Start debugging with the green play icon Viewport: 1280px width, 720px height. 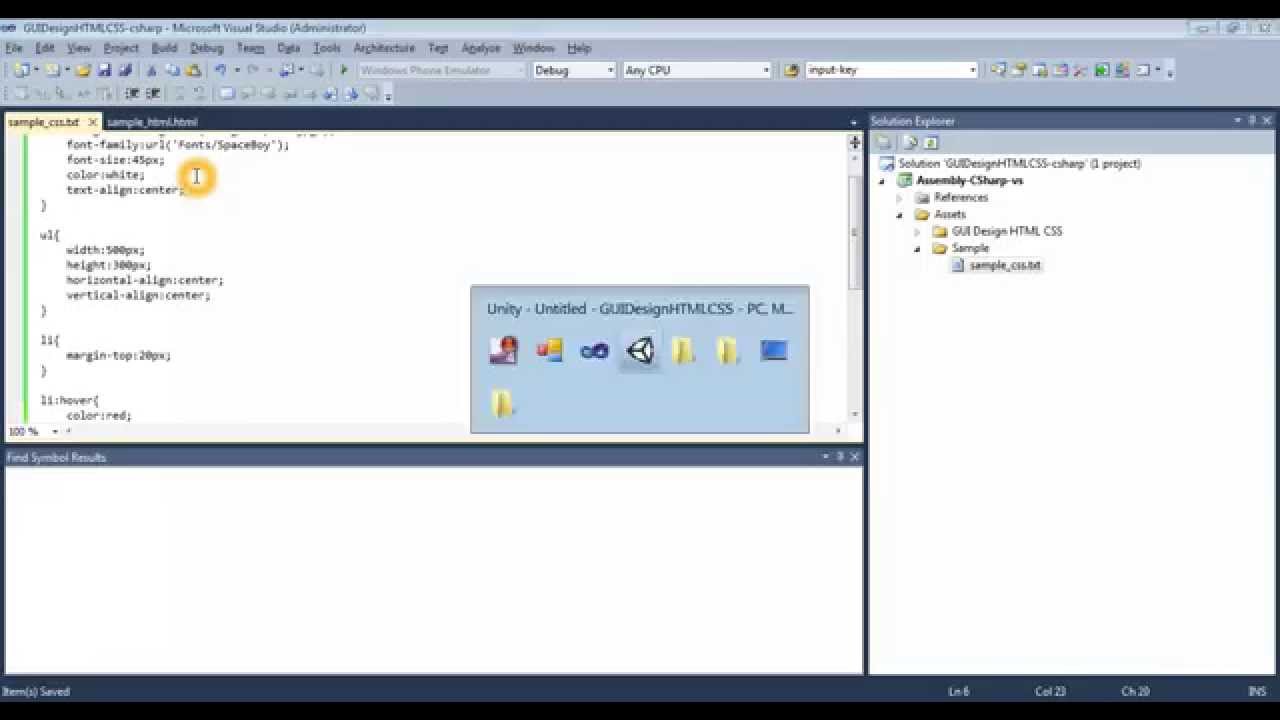click(x=344, y=70)
